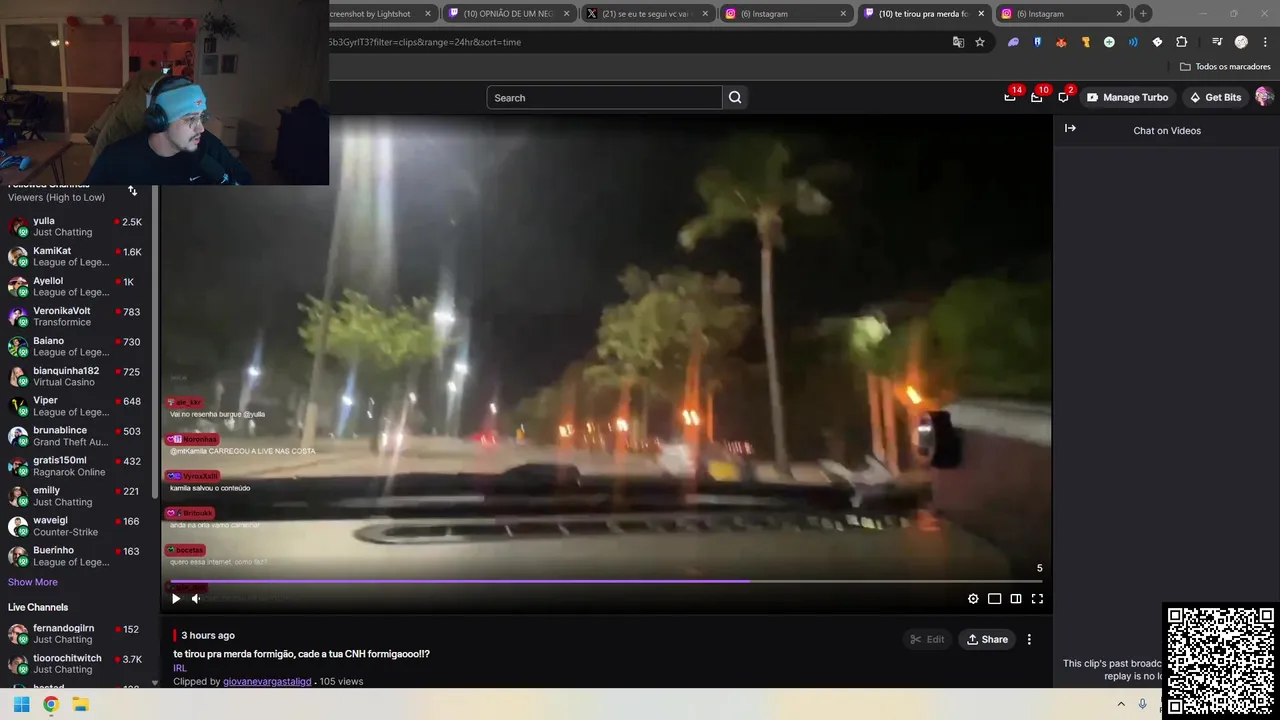The height and width of the screenshot is (720, 1280).
Task: Open the green plus extension icon
Action: pyautogui.click(x=1109, y=42)
